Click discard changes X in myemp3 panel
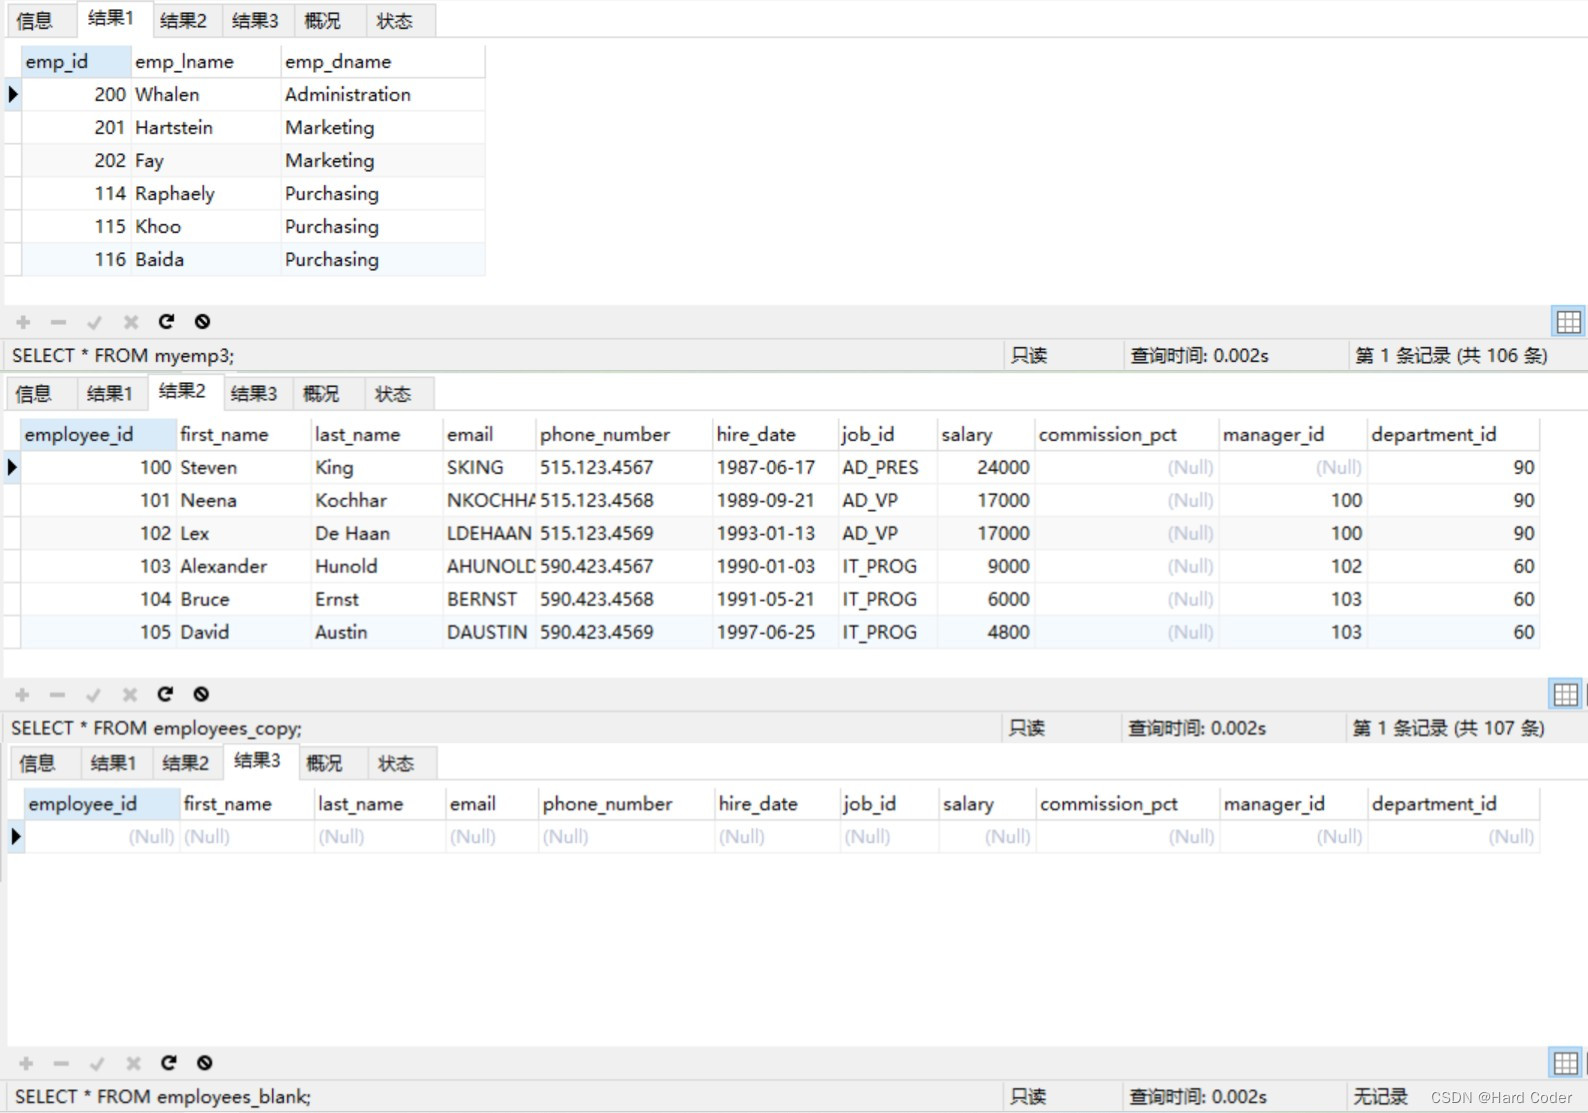 [x=130, y=322]
